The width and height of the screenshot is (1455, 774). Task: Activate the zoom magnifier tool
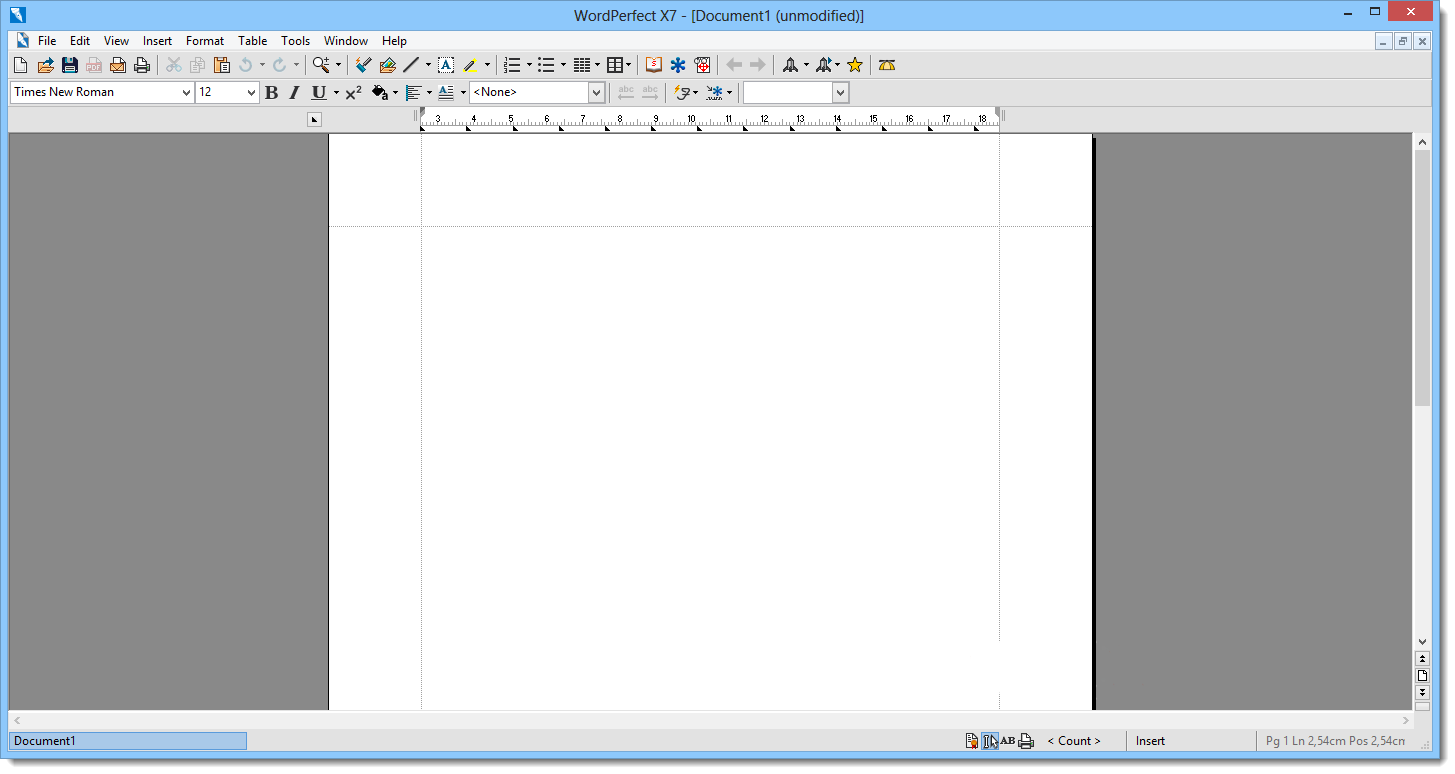(x=321, y=65)
